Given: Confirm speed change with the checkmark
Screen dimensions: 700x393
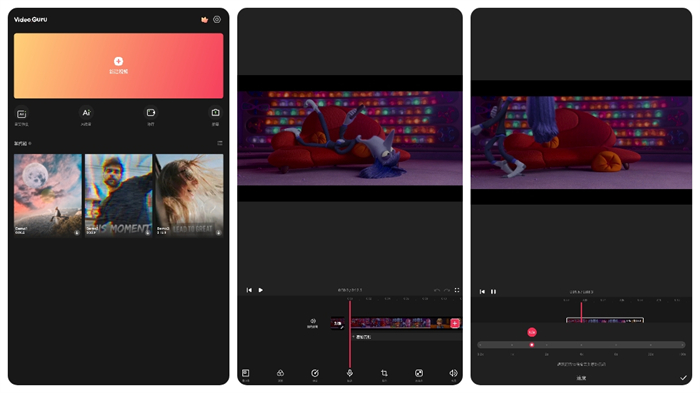Looking at the screenshot, I should [683, 378].
